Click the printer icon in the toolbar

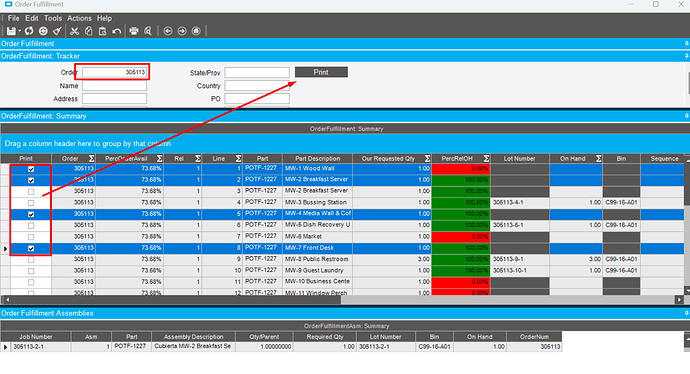click(134, 31)
